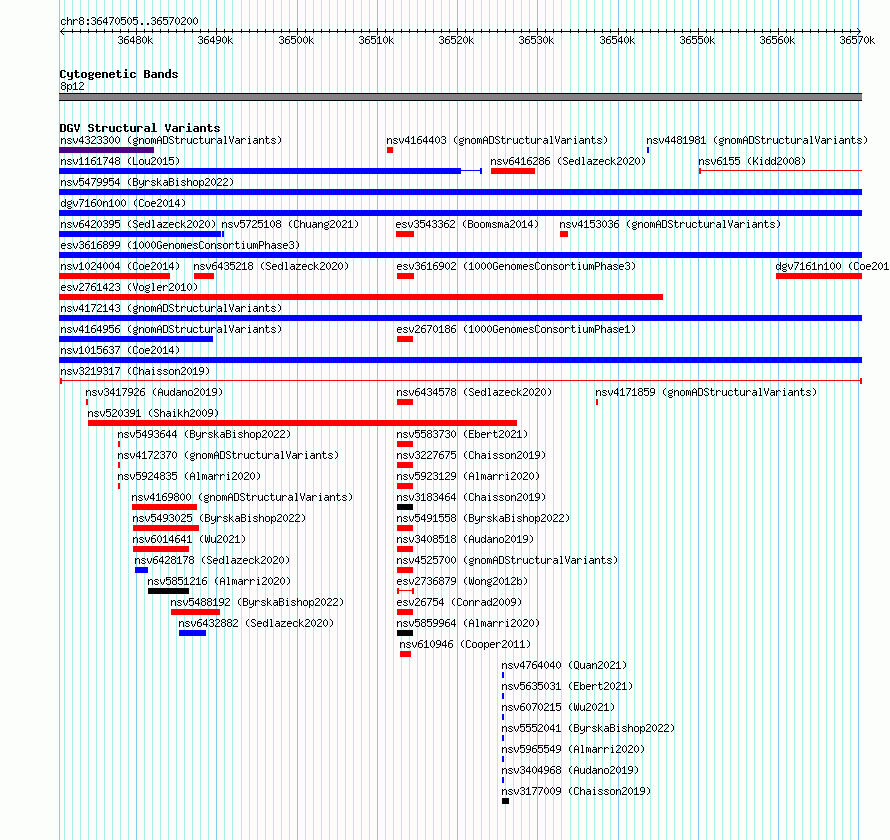Select nsv1015637 (Coe2014) label

(120, 350)
